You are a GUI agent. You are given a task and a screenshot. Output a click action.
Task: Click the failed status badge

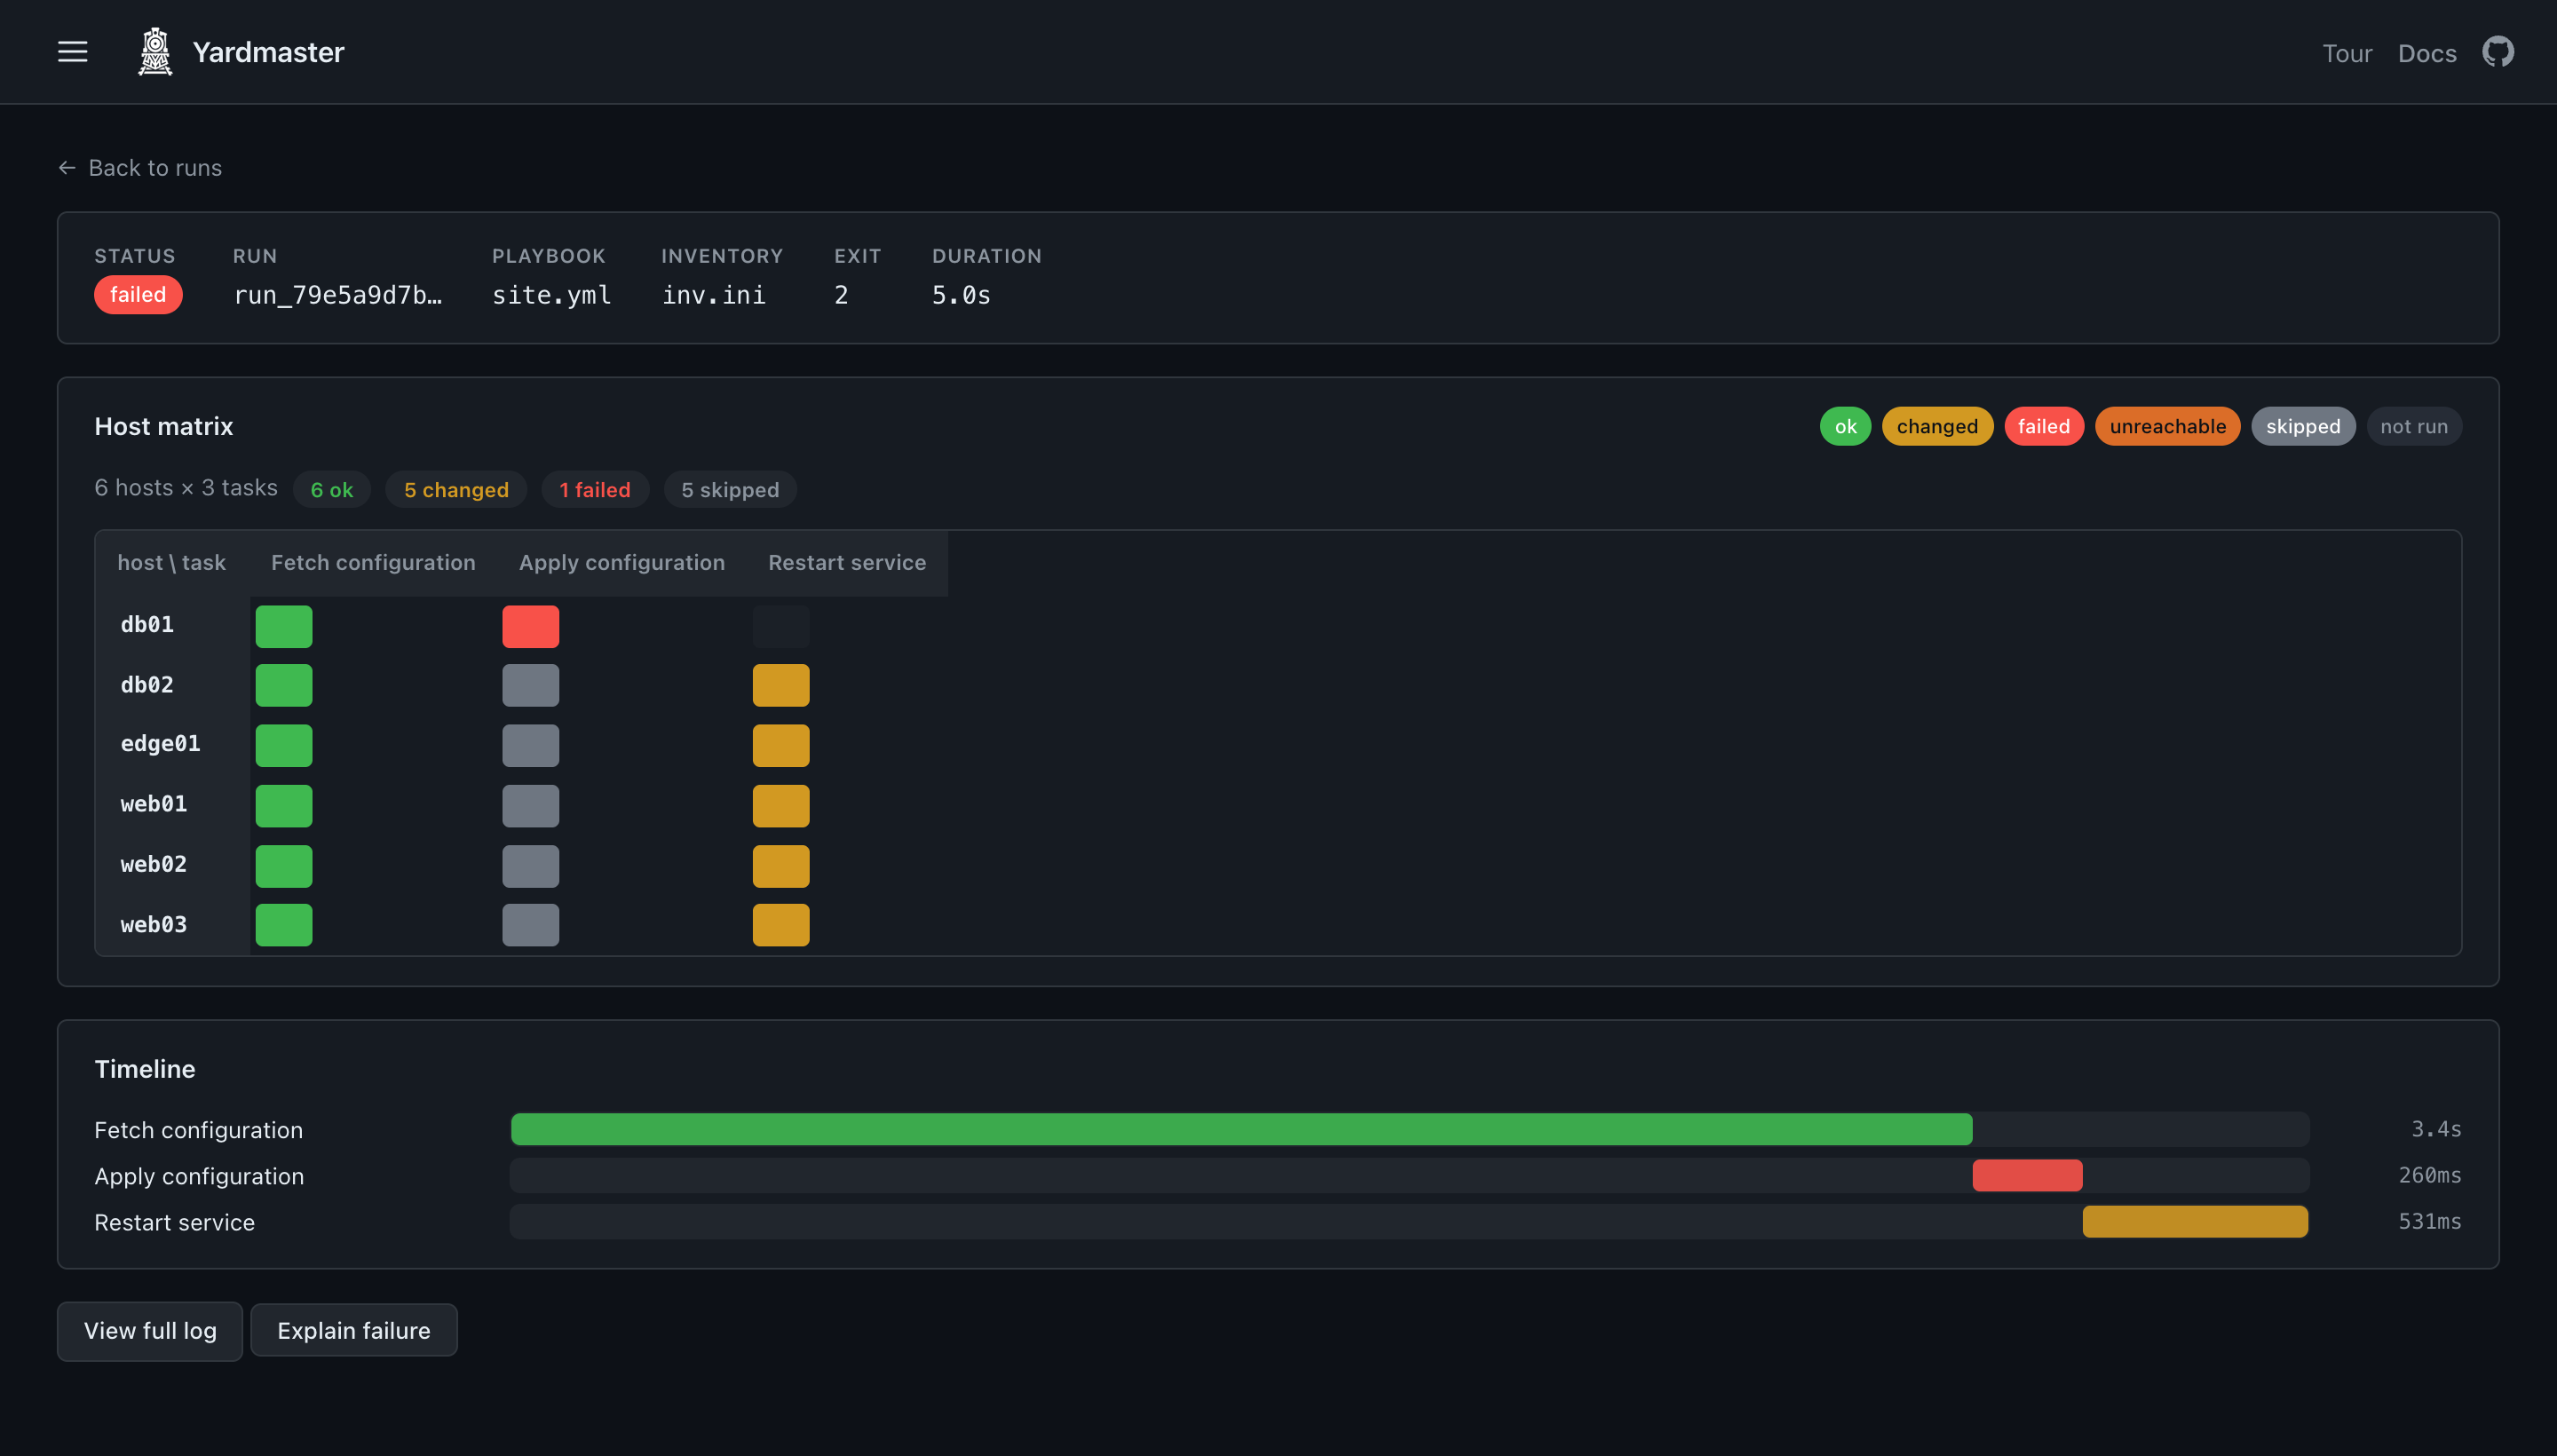tap(138, 295)
